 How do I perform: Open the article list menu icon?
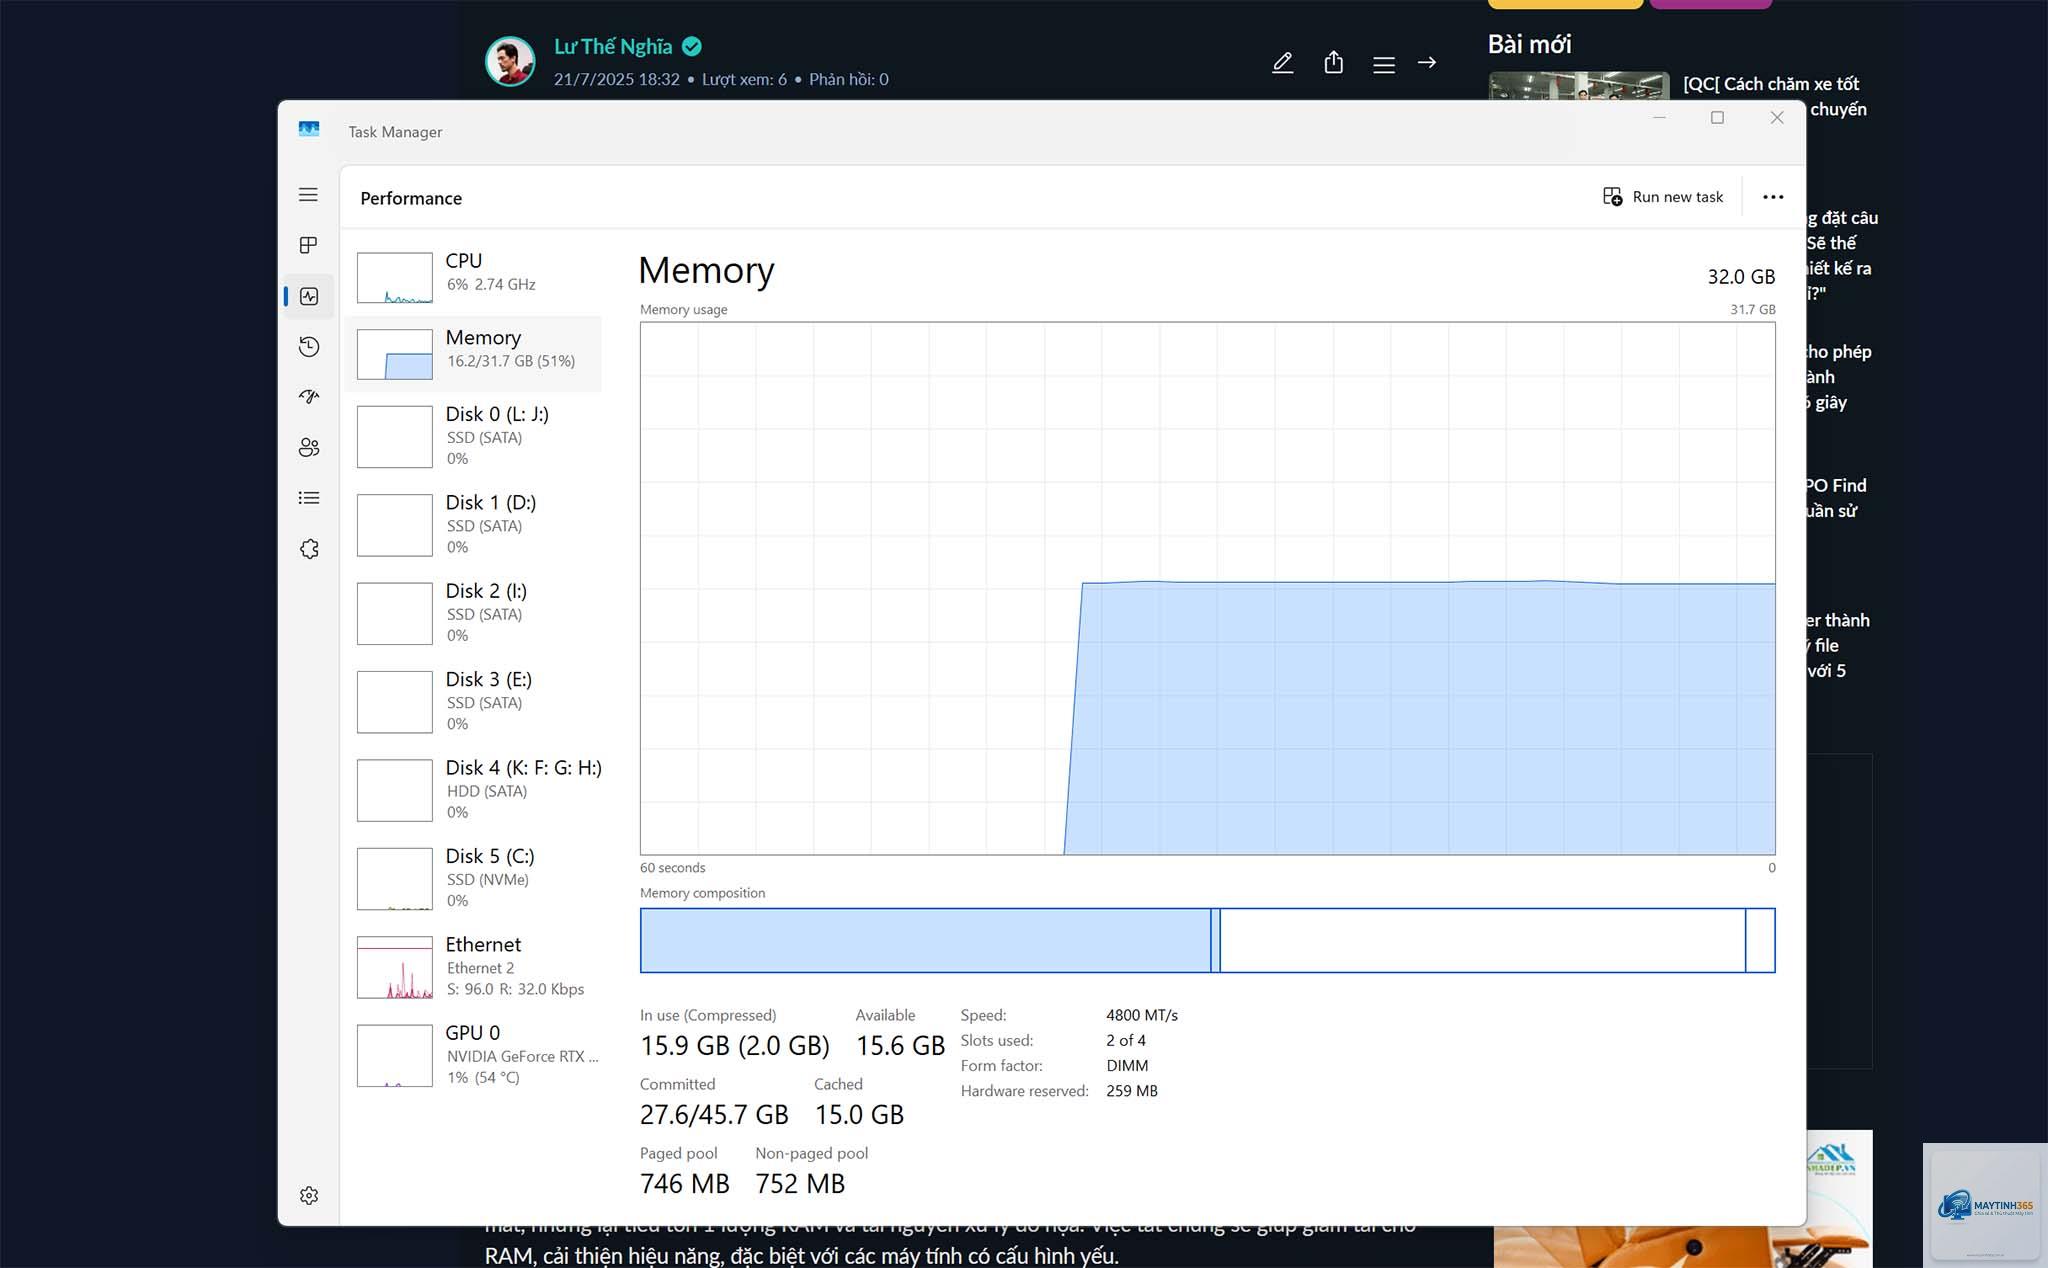tap(1384, 64)
